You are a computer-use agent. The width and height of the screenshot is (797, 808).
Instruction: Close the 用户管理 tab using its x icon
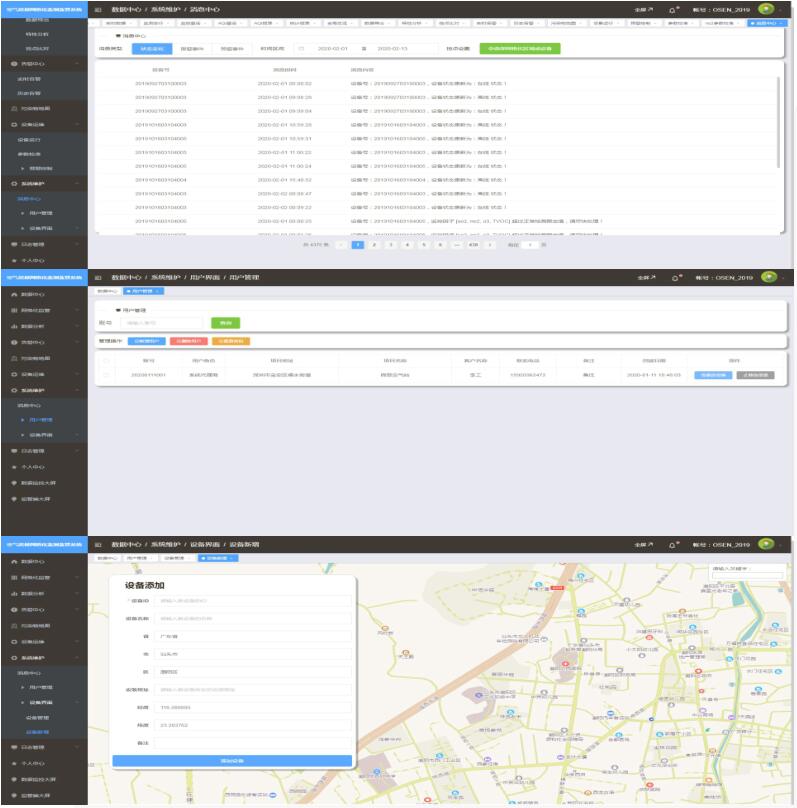[158, 290]
